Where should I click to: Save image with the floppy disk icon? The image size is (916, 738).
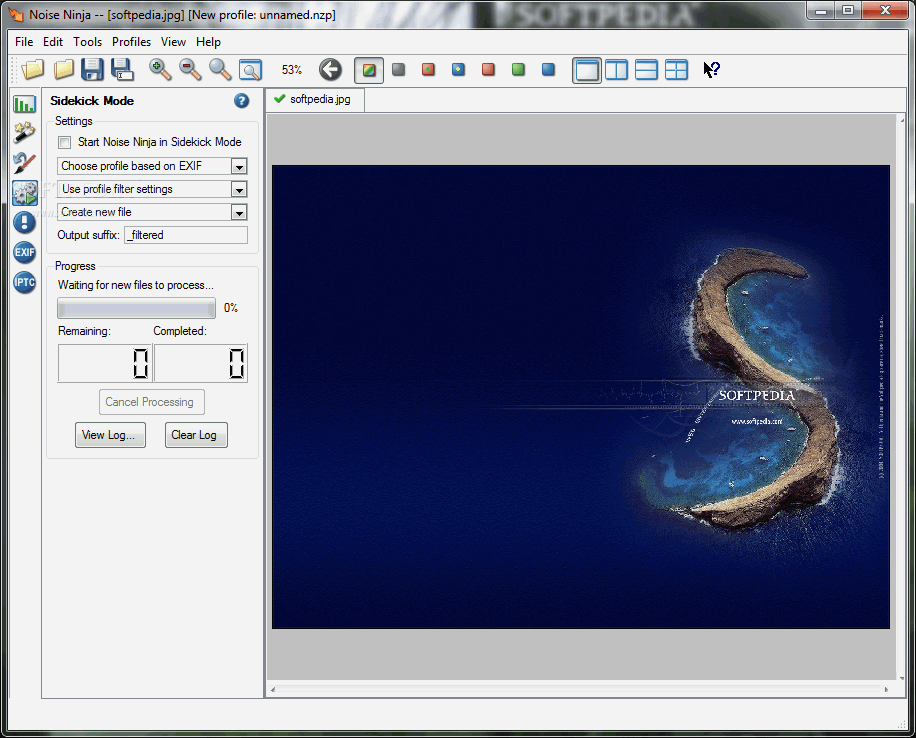(x=92, y=70)
